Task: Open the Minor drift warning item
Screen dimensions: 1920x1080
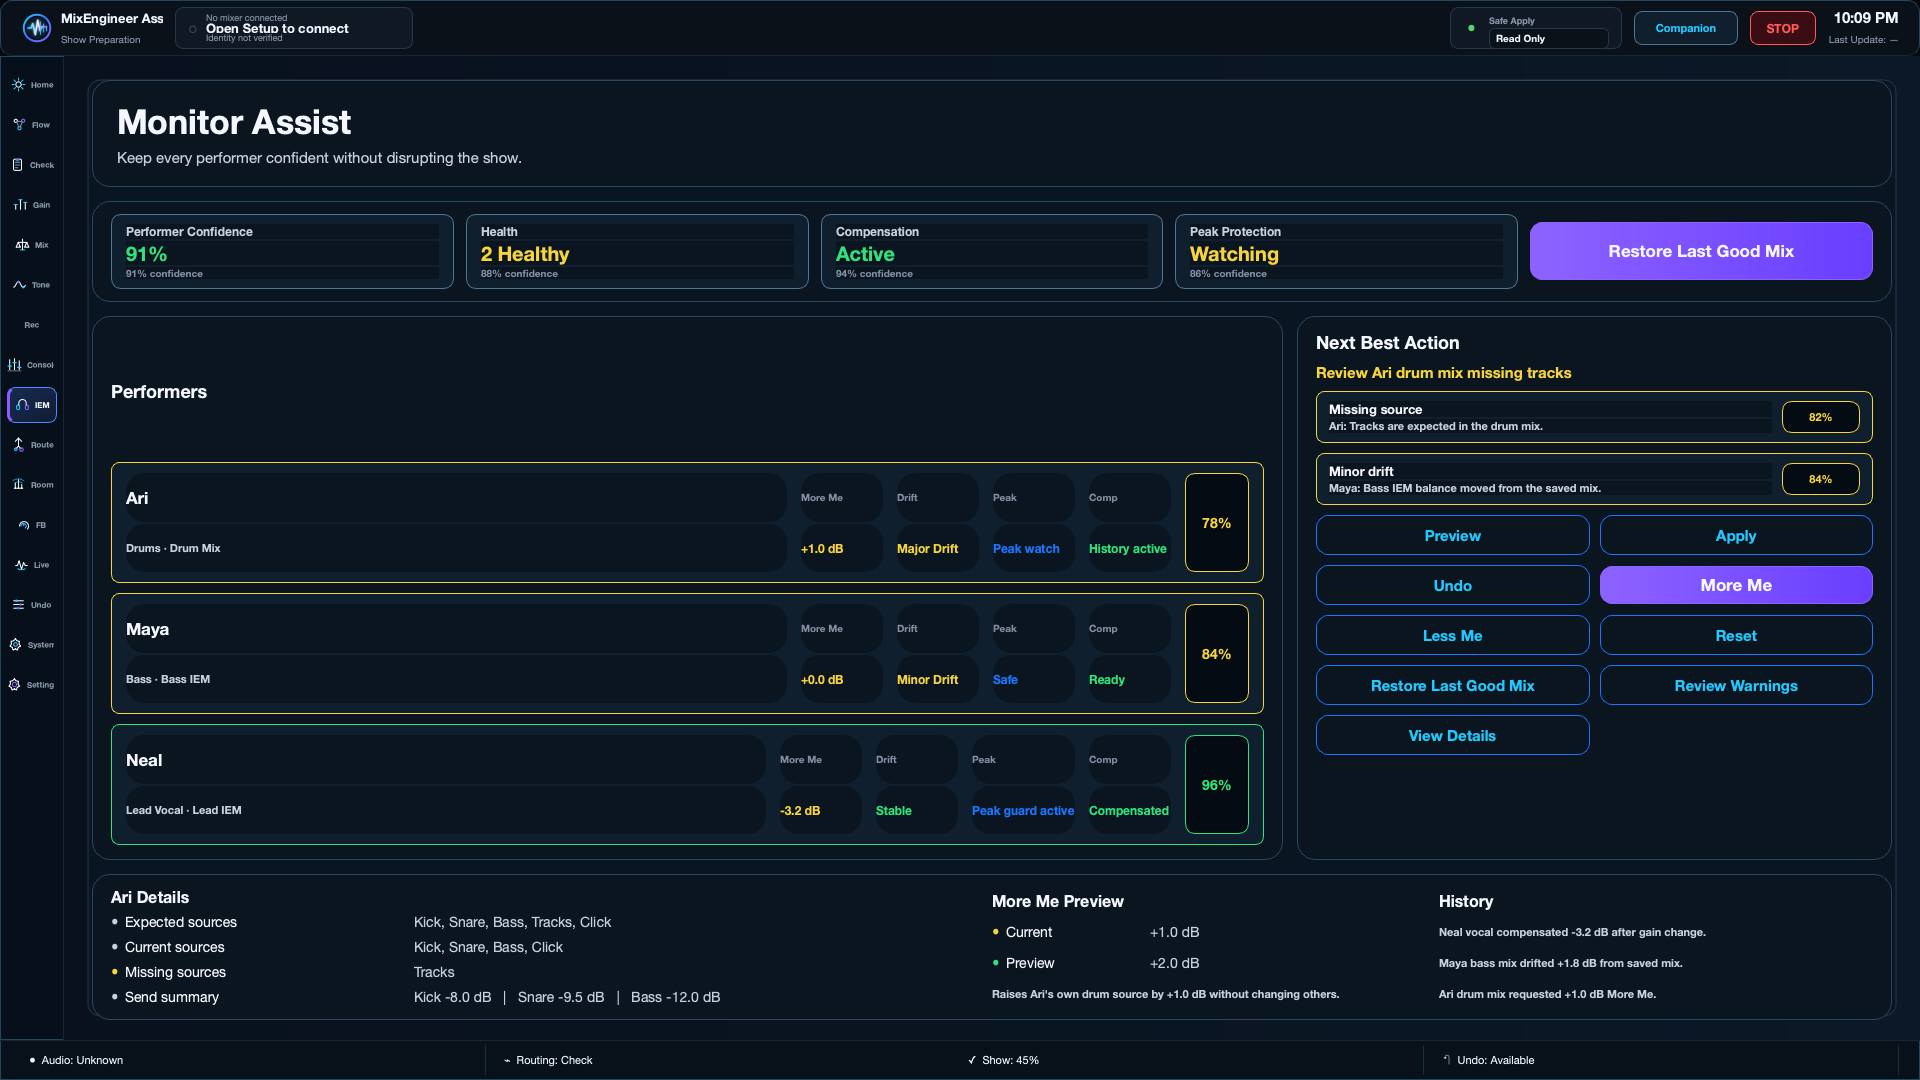Action: (x=1594, y=479)
